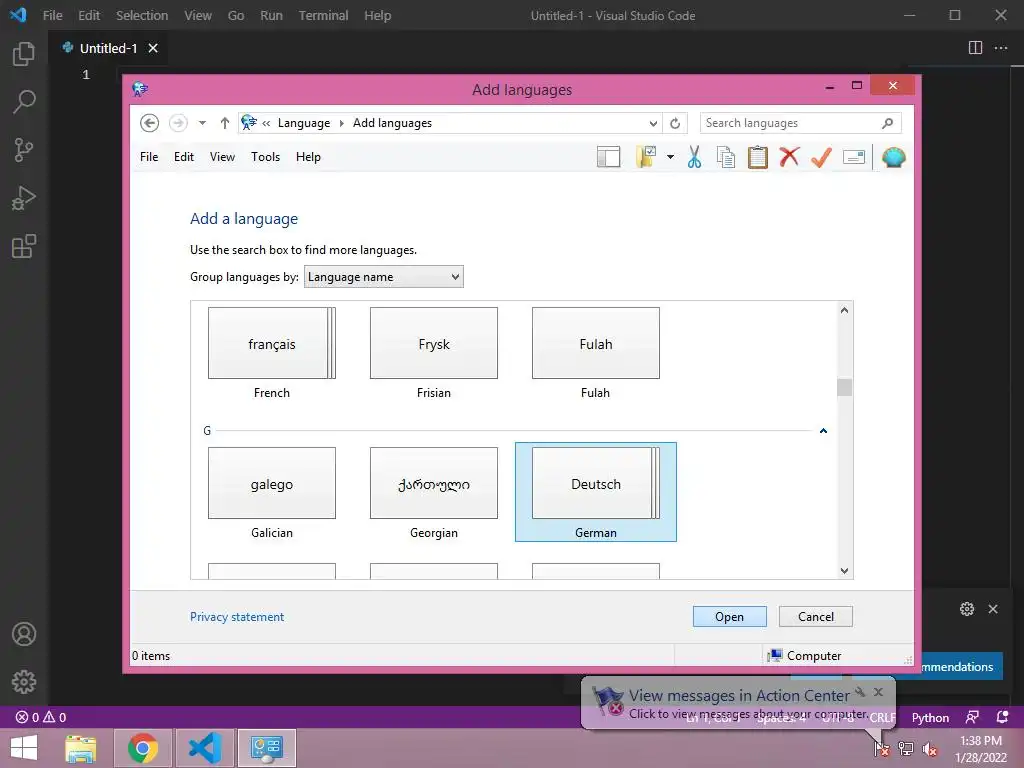The width and height of the screenshot is (1024, 768).
Task: Open the recent locations dropdown arrow
Action: pyautogui.click(x=202, y=123)
